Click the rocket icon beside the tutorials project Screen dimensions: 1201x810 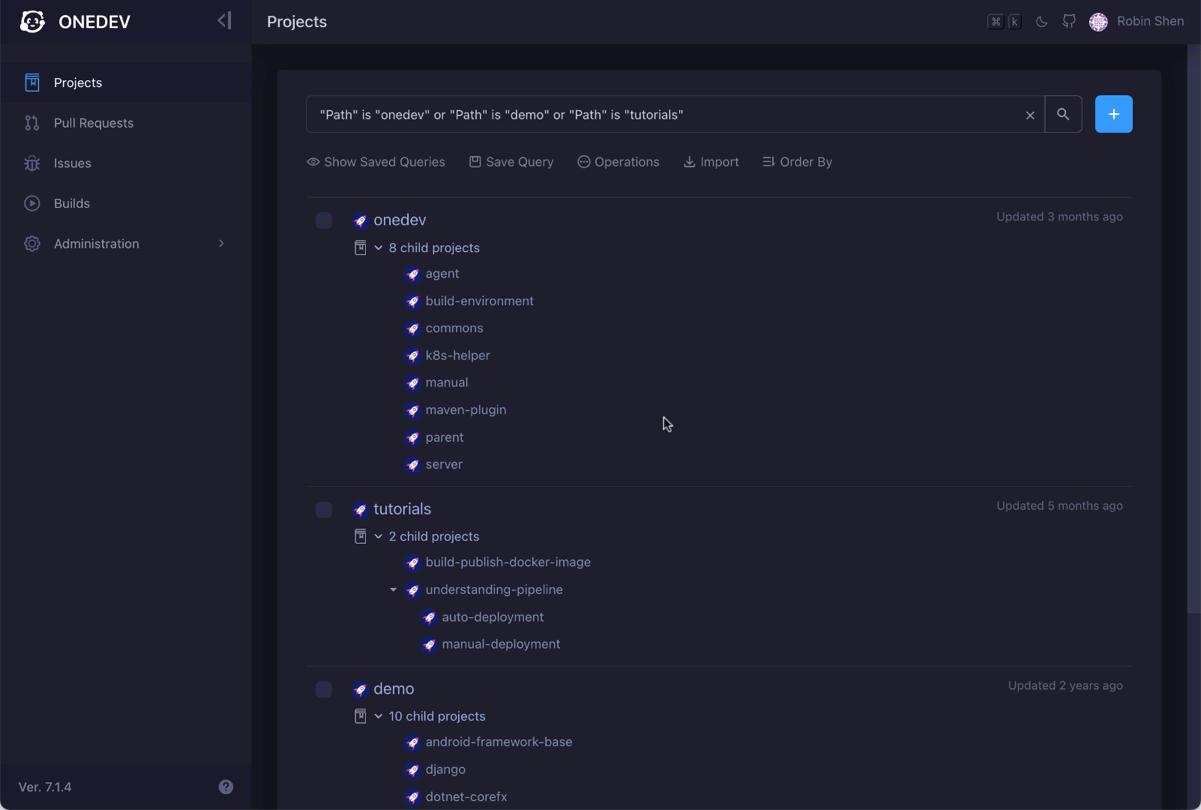360,509
